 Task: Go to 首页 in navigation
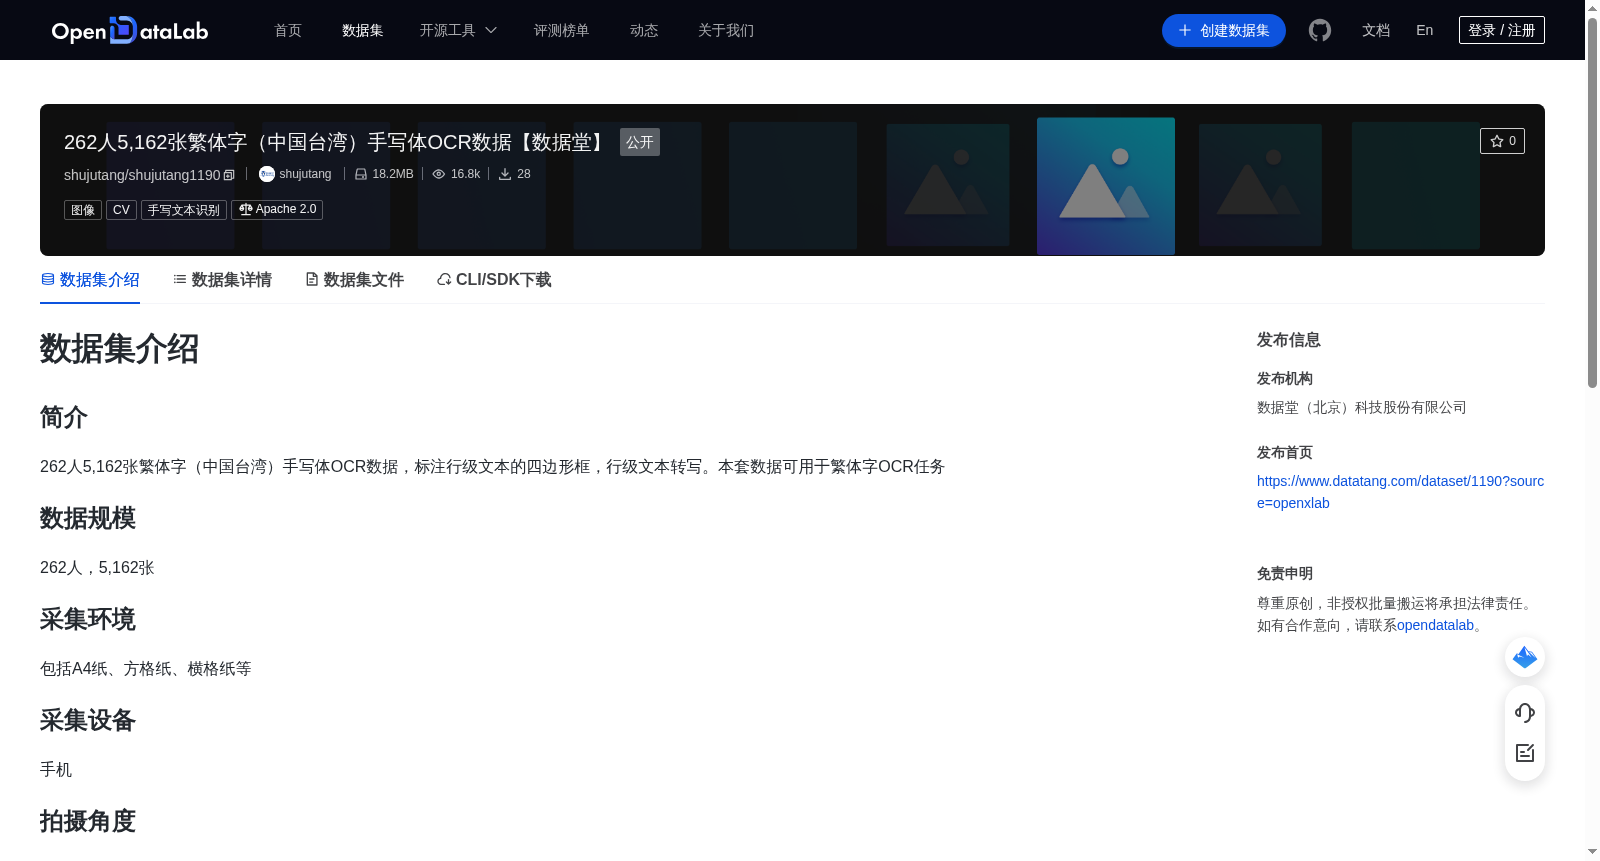(x=288, y=30)
